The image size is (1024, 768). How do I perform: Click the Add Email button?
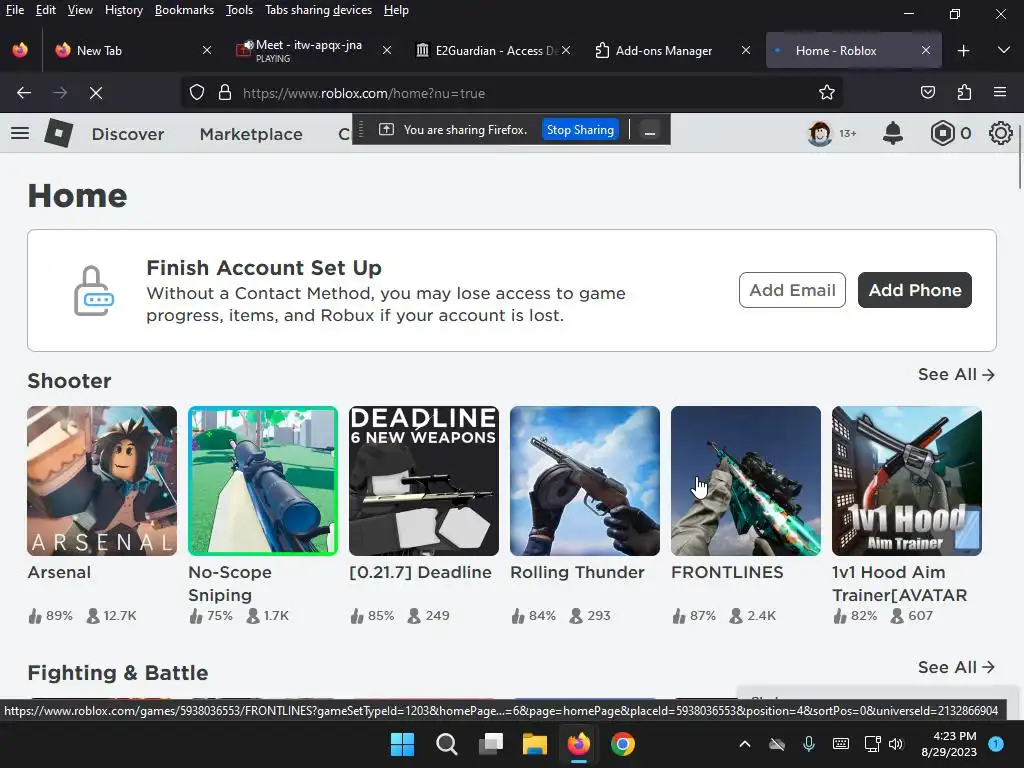pyautogui.click(x=792, y=290)
